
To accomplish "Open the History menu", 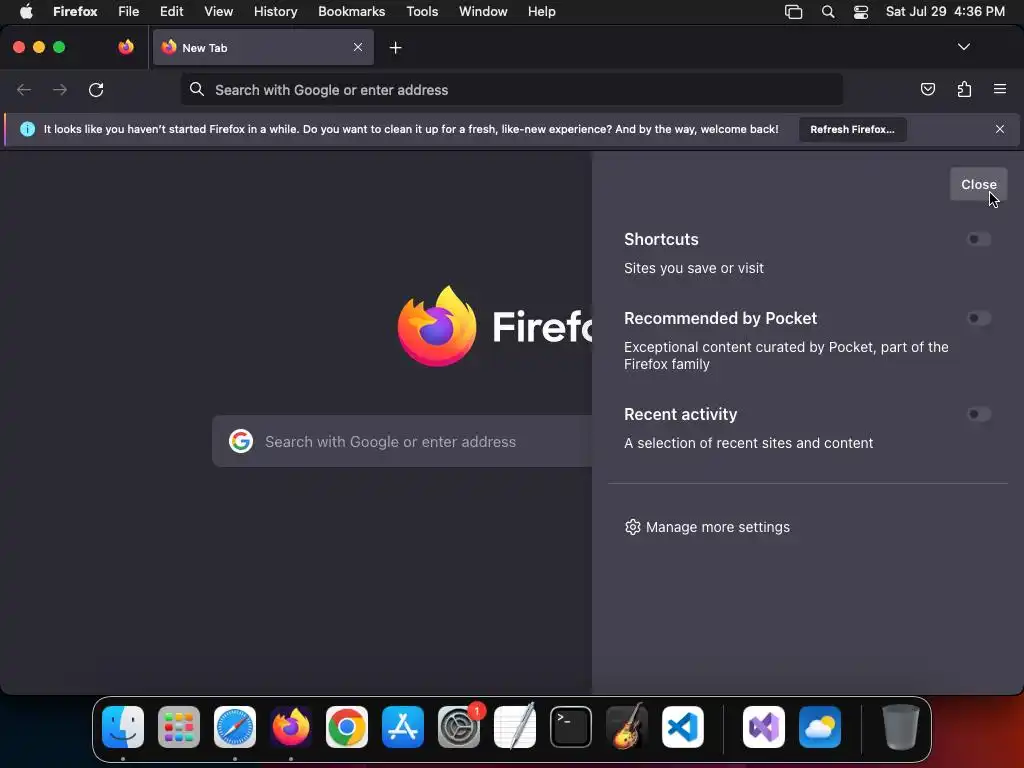I will point(276,12).
